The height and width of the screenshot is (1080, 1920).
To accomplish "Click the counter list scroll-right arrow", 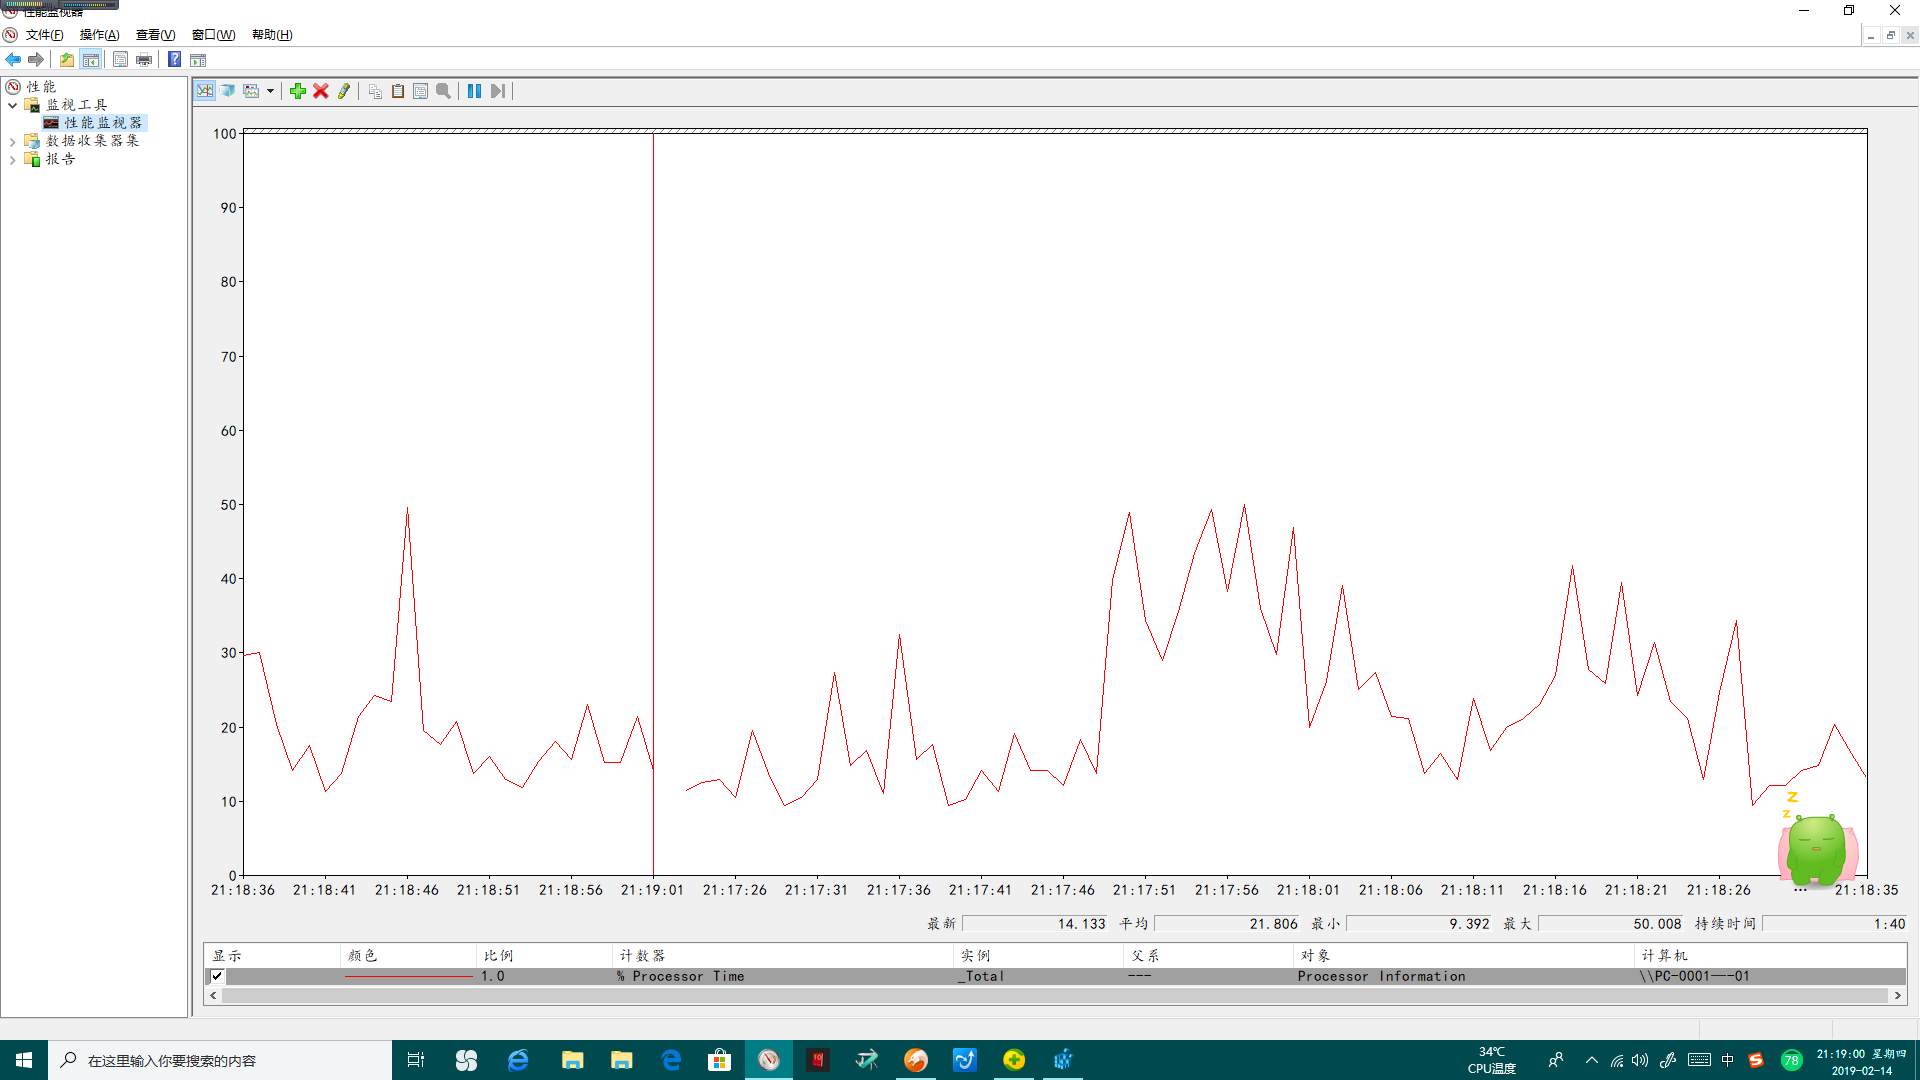I will (x=1897, y=996).
